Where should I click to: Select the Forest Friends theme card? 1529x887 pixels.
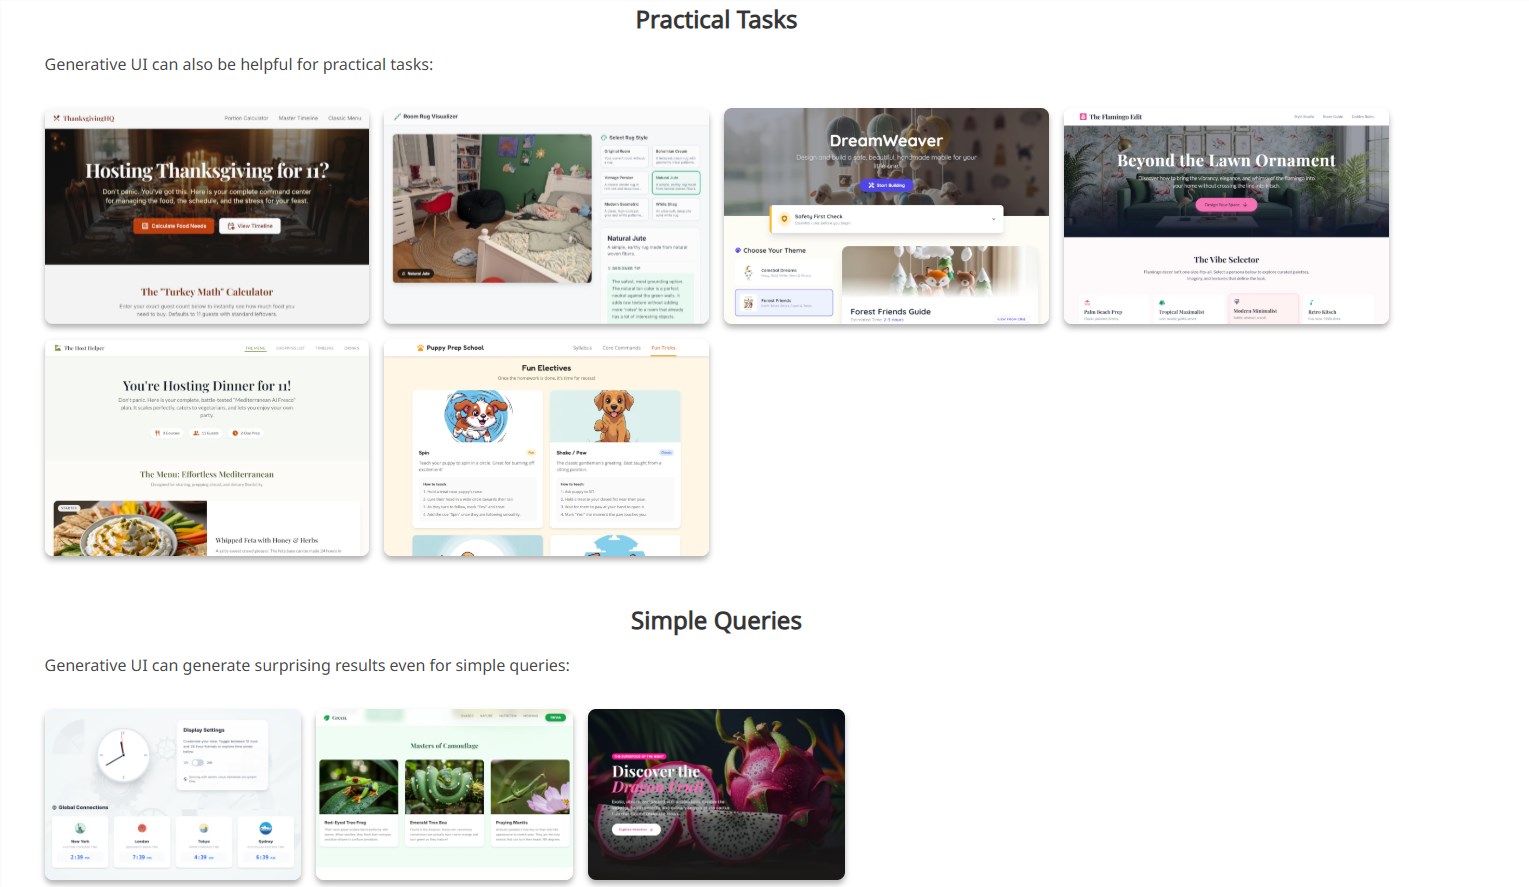point(784,303)
